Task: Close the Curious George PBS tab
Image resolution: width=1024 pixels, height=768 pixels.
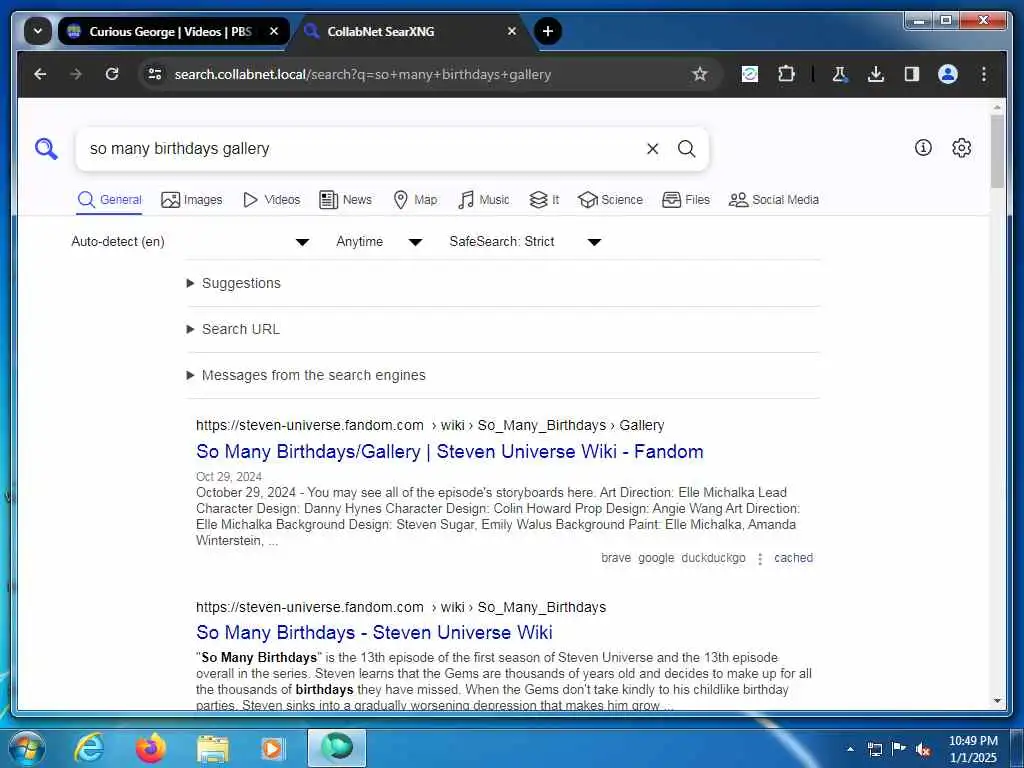Action: coord(274,31)
